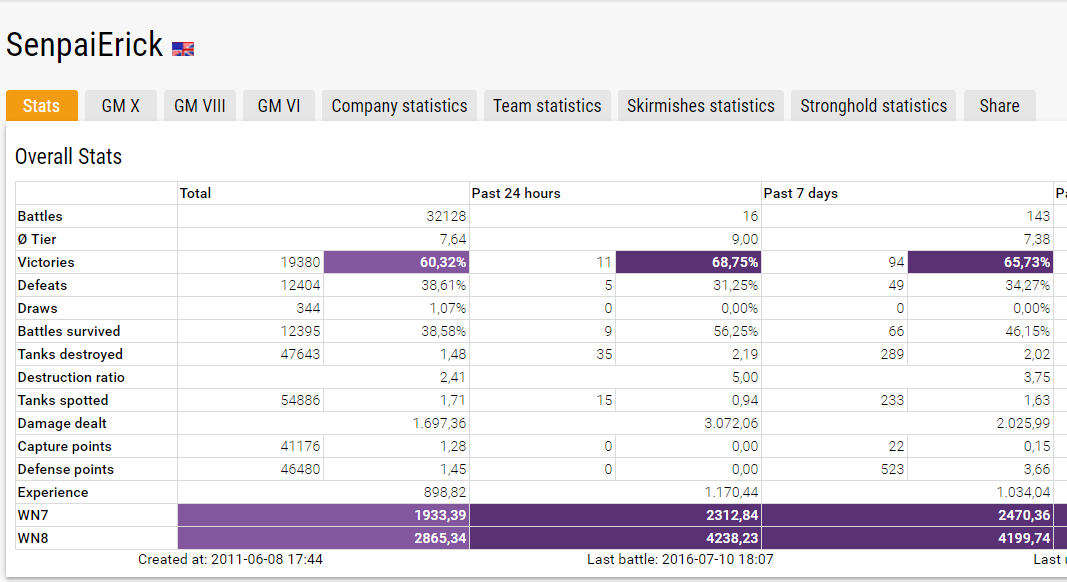Click total tanks destroyed value 47643
Image resolution: width=1067 pixels, height=582 pixels.
coord(300,355)
